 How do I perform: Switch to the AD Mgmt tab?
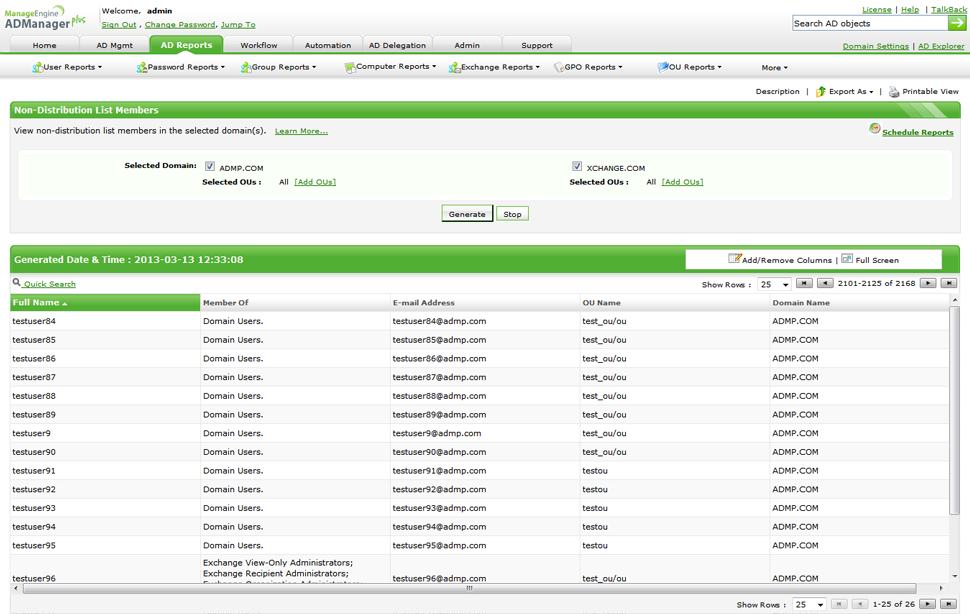115,45
